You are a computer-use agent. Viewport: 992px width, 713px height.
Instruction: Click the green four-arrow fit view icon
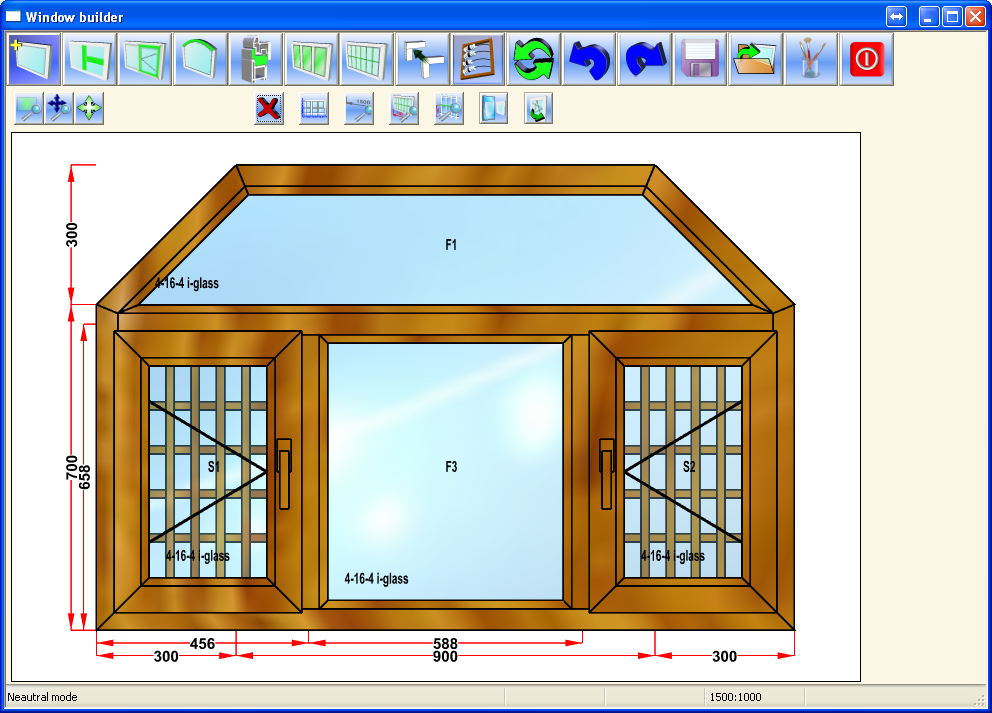[89, 109]
